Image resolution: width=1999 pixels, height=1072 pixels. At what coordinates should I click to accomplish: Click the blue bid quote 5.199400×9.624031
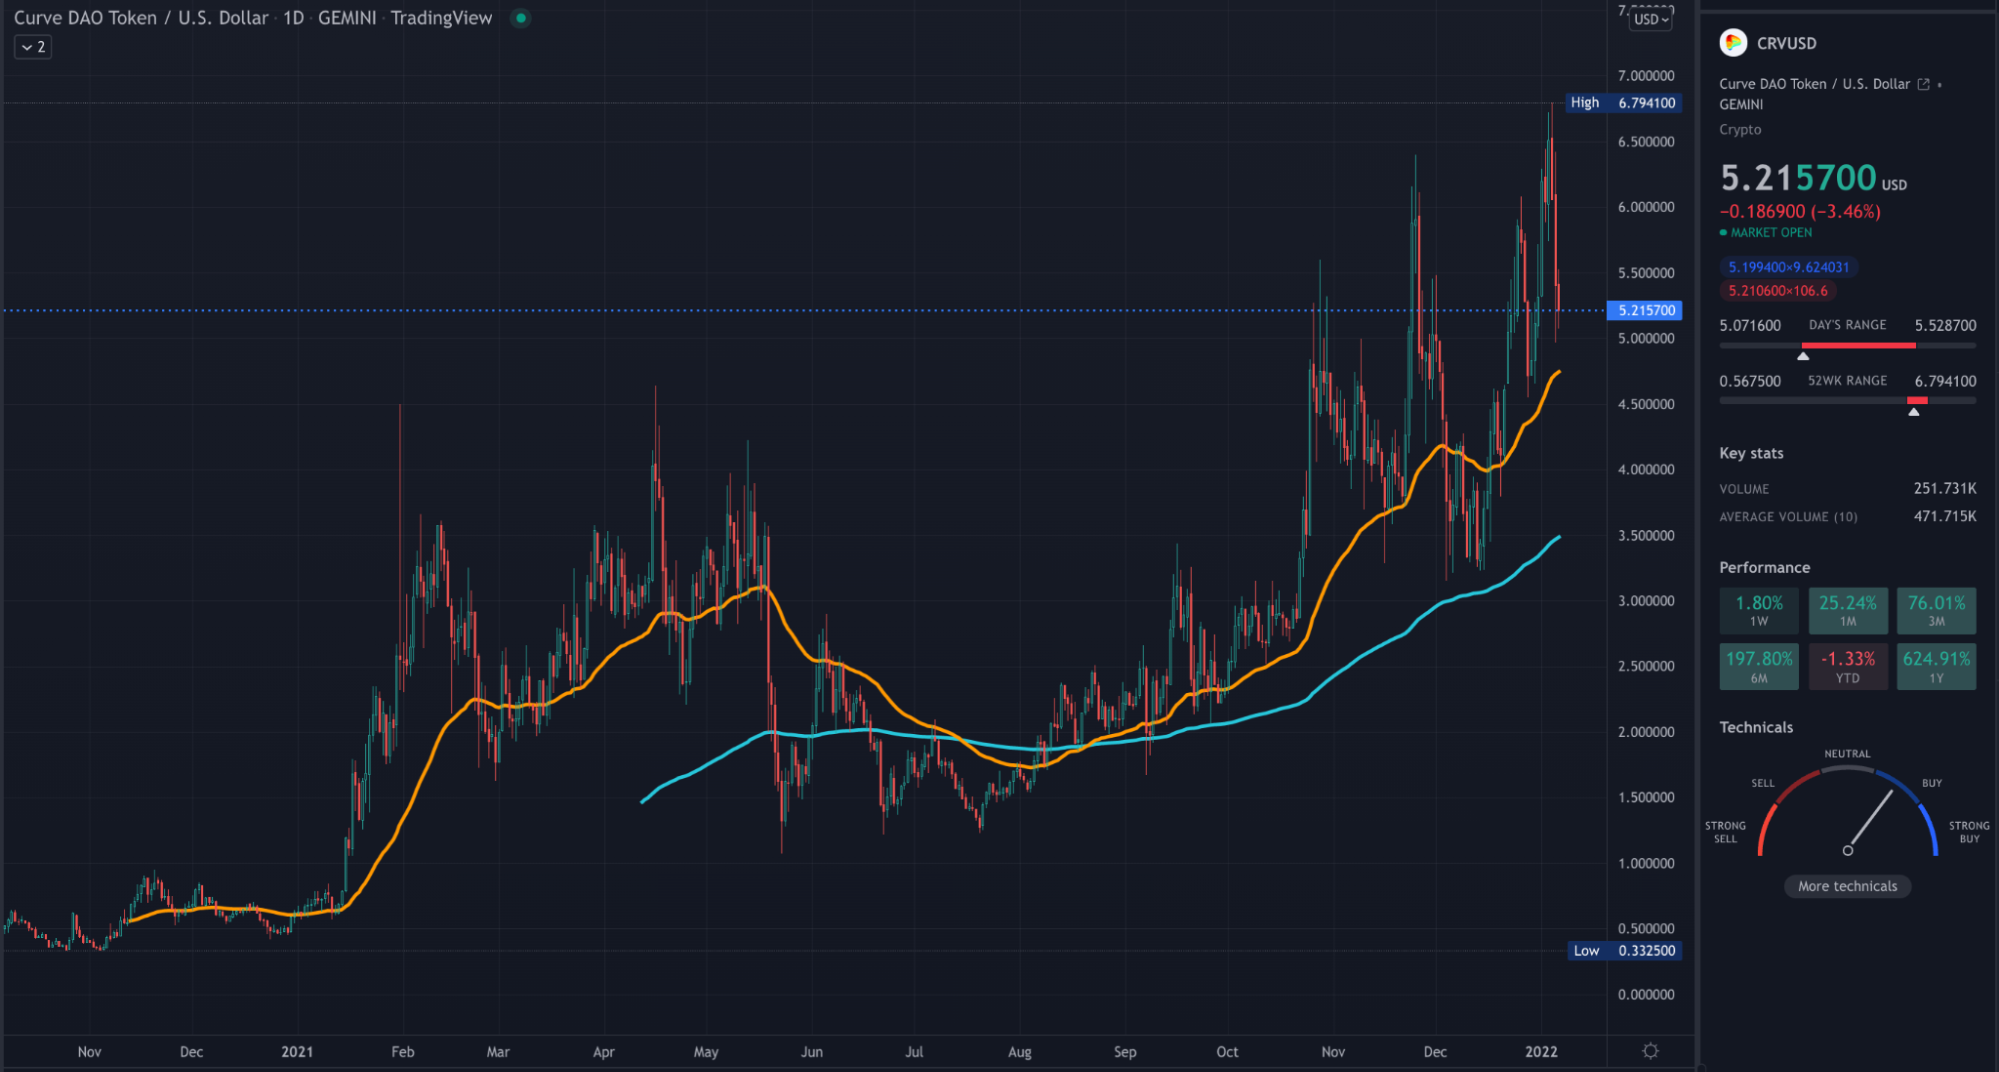pos(1788,267)
